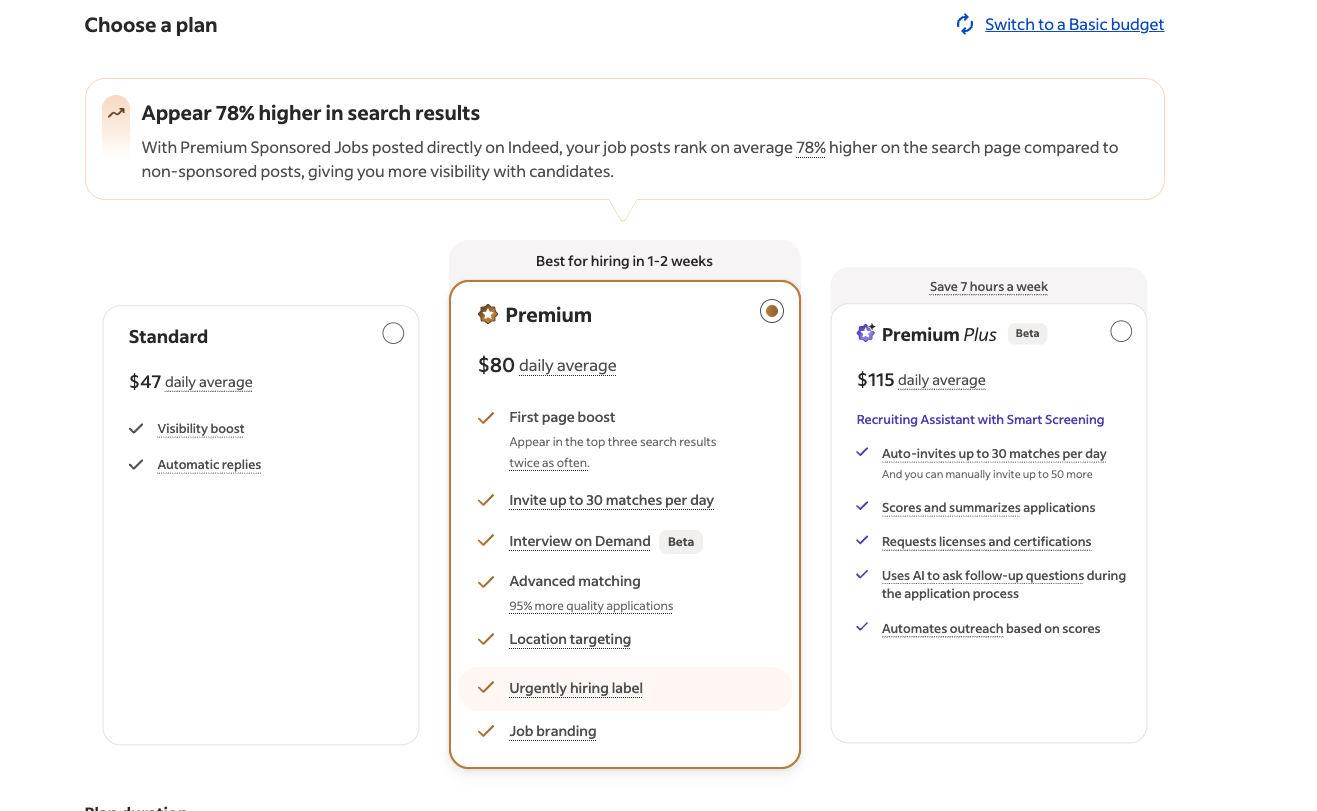Open the Switch to a Basic budget link
Viewport: 1317px width, 811px height.
click(x=1074, y=24)
